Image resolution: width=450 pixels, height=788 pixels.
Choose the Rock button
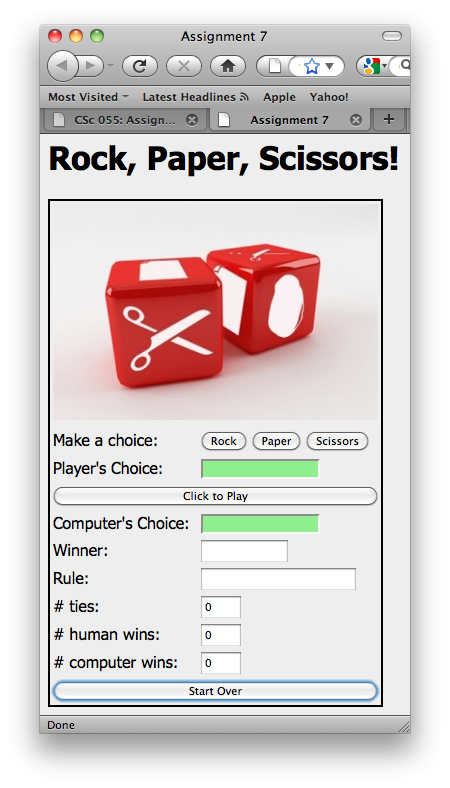224,441
